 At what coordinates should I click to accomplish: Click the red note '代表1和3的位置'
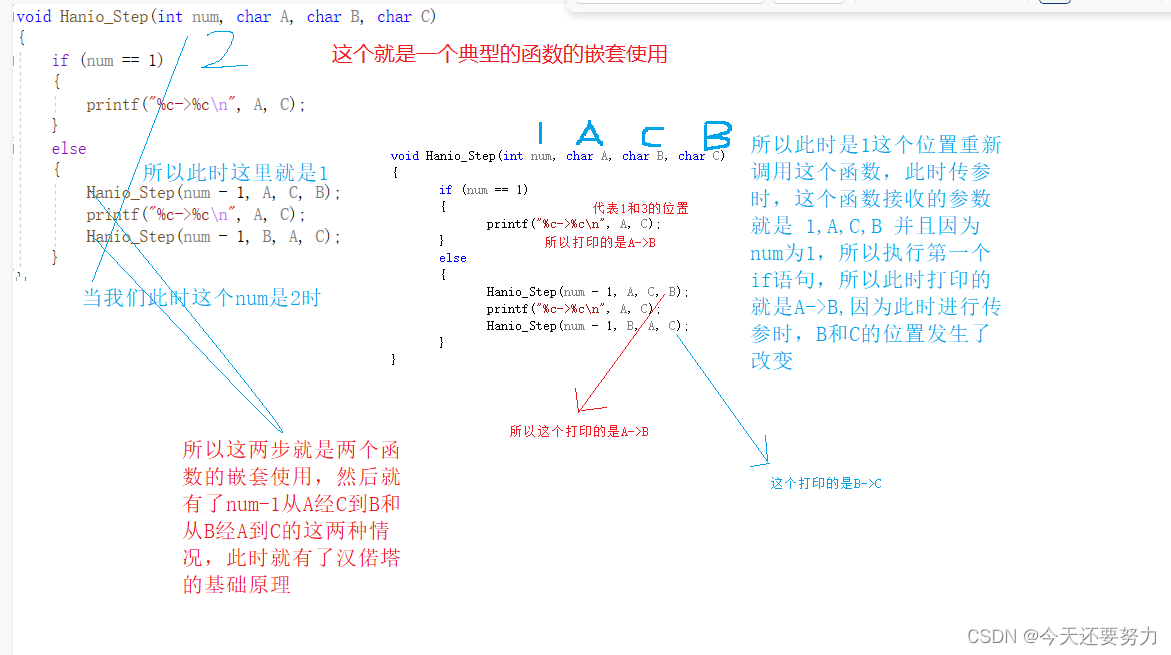(640, 208)
